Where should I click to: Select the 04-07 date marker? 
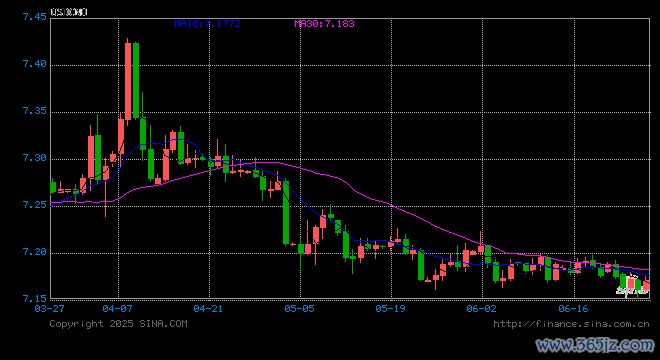(x=117, y=309)
